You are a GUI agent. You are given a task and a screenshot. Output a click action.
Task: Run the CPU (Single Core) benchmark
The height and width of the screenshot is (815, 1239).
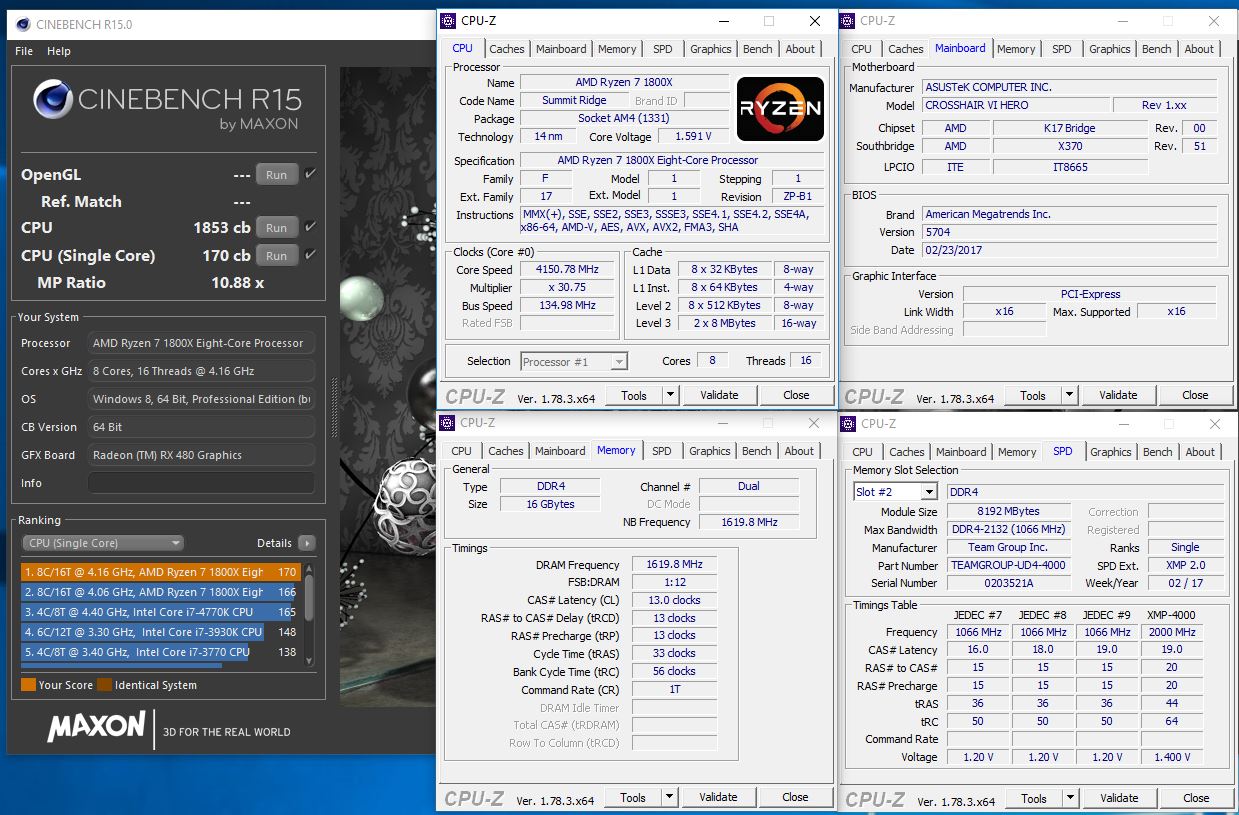(x=277, y=255)
